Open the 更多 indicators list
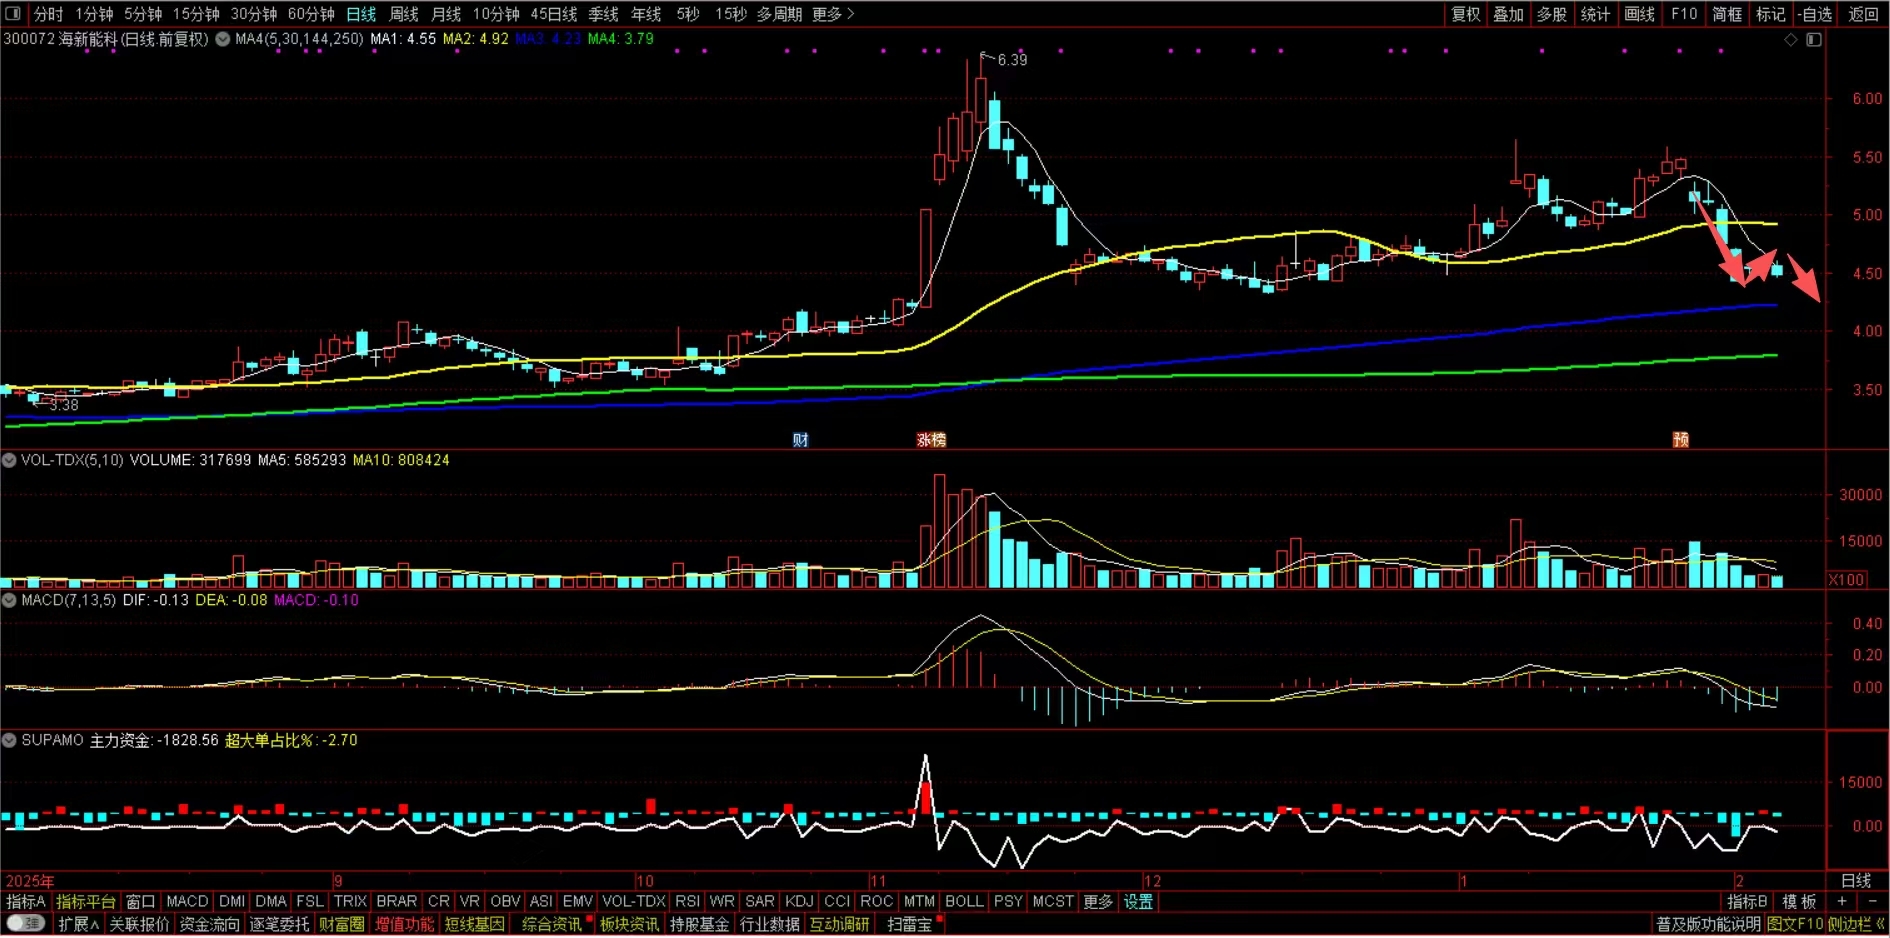Screen dimensions: 1890x938 tap(1098, 902)
